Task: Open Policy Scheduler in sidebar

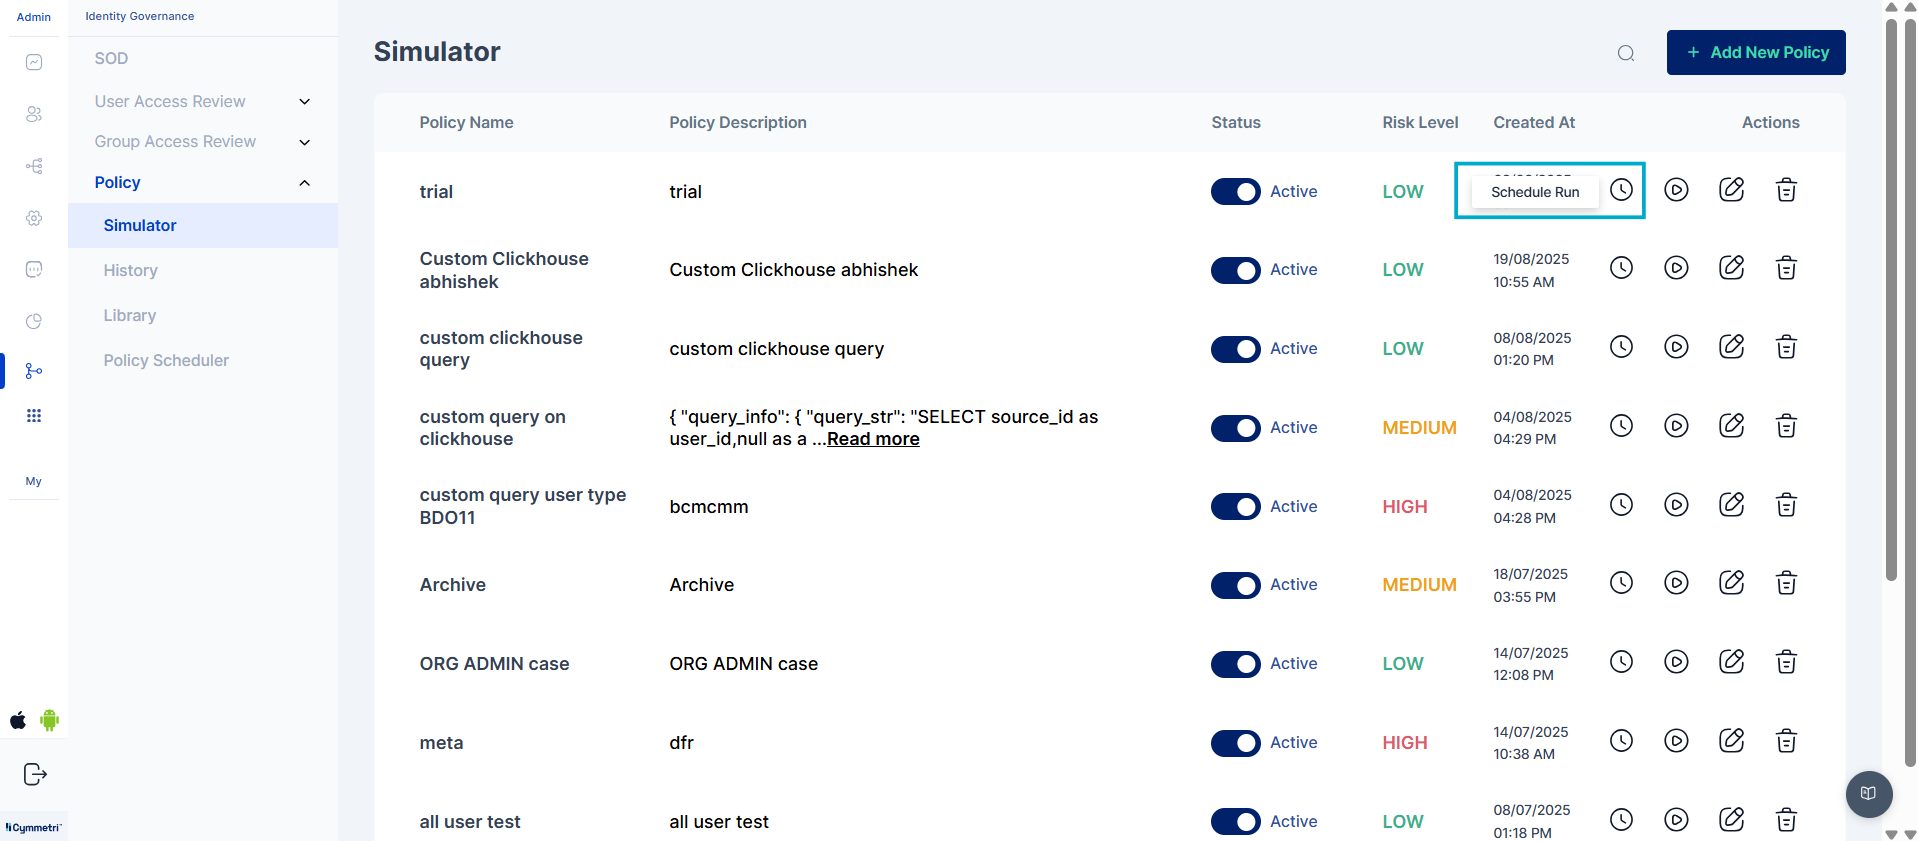Action: 166,360
